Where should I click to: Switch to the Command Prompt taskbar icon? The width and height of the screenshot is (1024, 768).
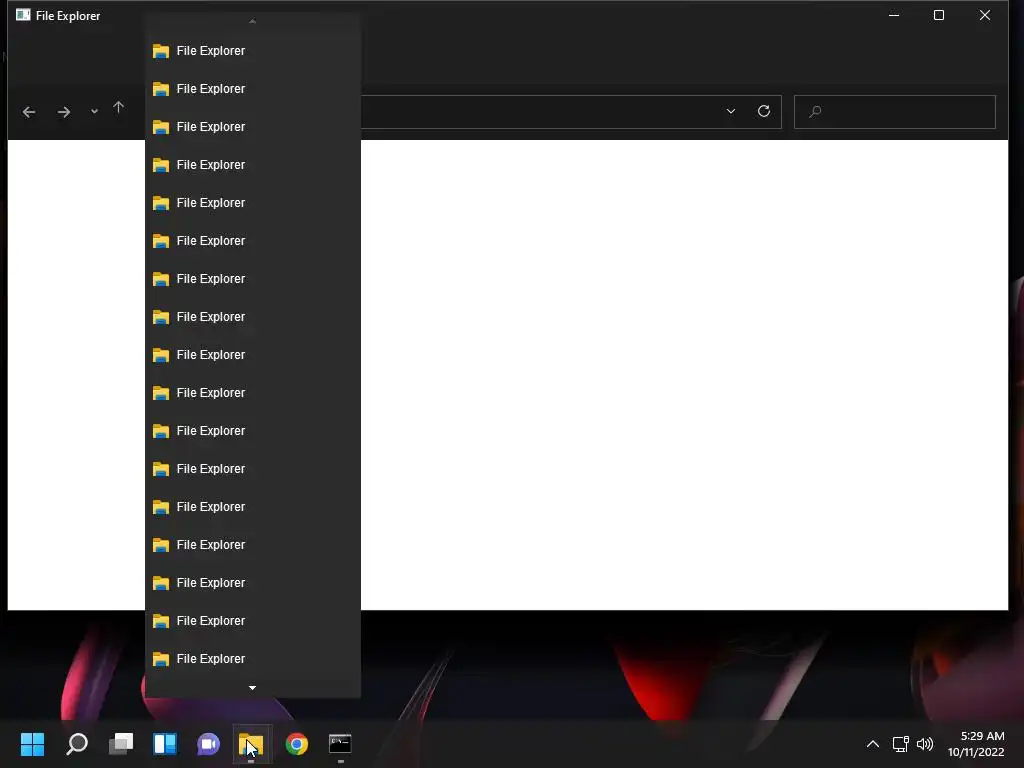click(340, 744)
